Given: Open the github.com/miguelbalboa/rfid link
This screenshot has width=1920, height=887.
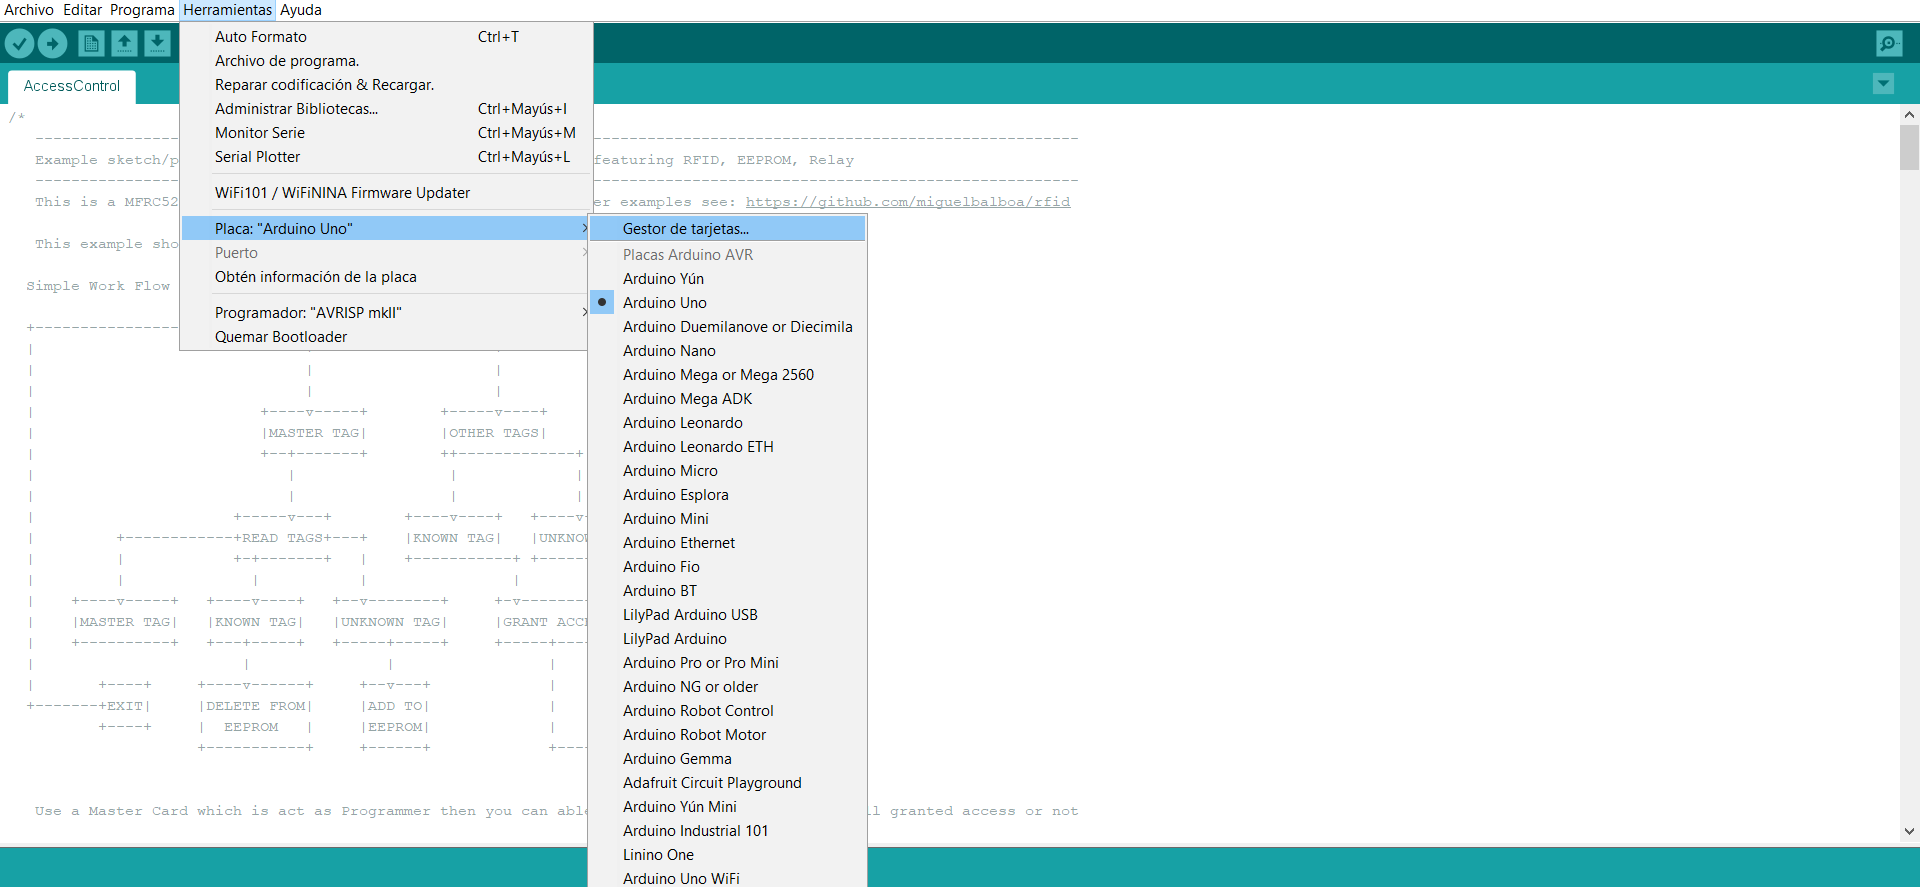Looking at the screenshot, I should [908, 202].
